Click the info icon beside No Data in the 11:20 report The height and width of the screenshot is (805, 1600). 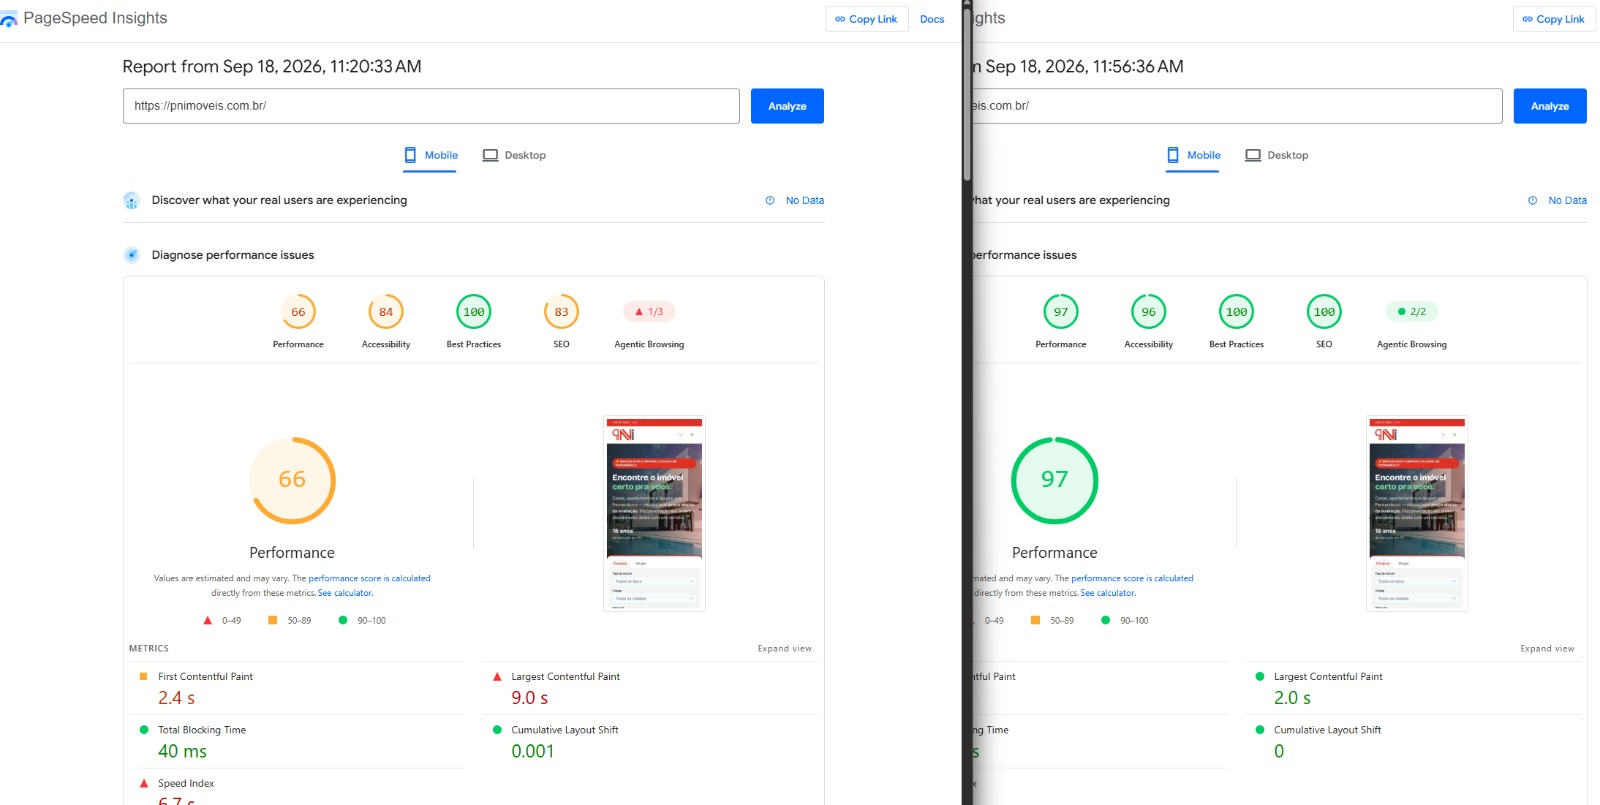770,201
